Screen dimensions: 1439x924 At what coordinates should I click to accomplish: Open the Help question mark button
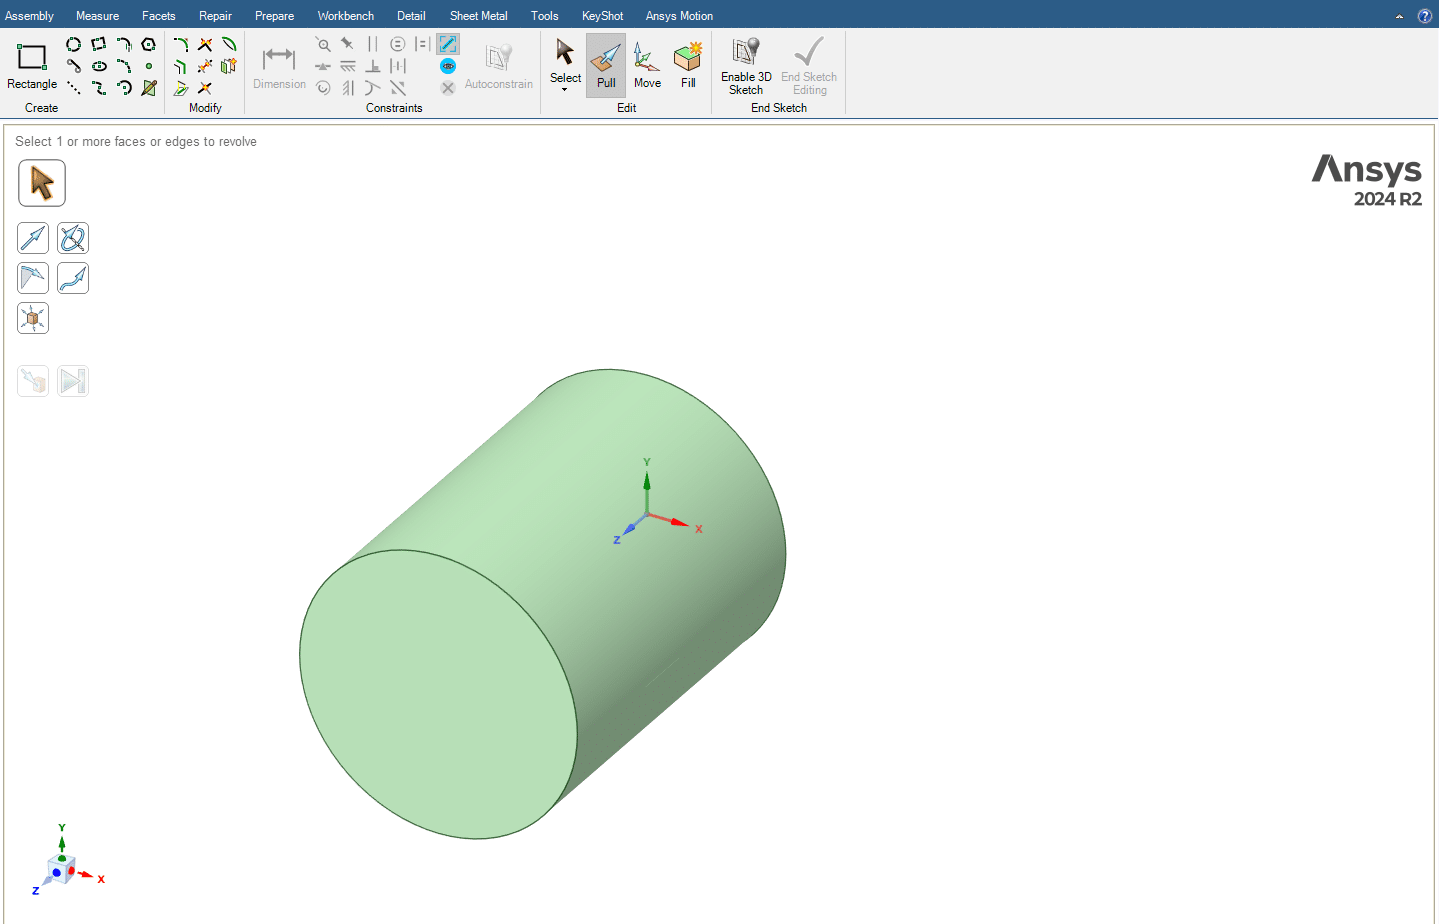[1424, 16]
